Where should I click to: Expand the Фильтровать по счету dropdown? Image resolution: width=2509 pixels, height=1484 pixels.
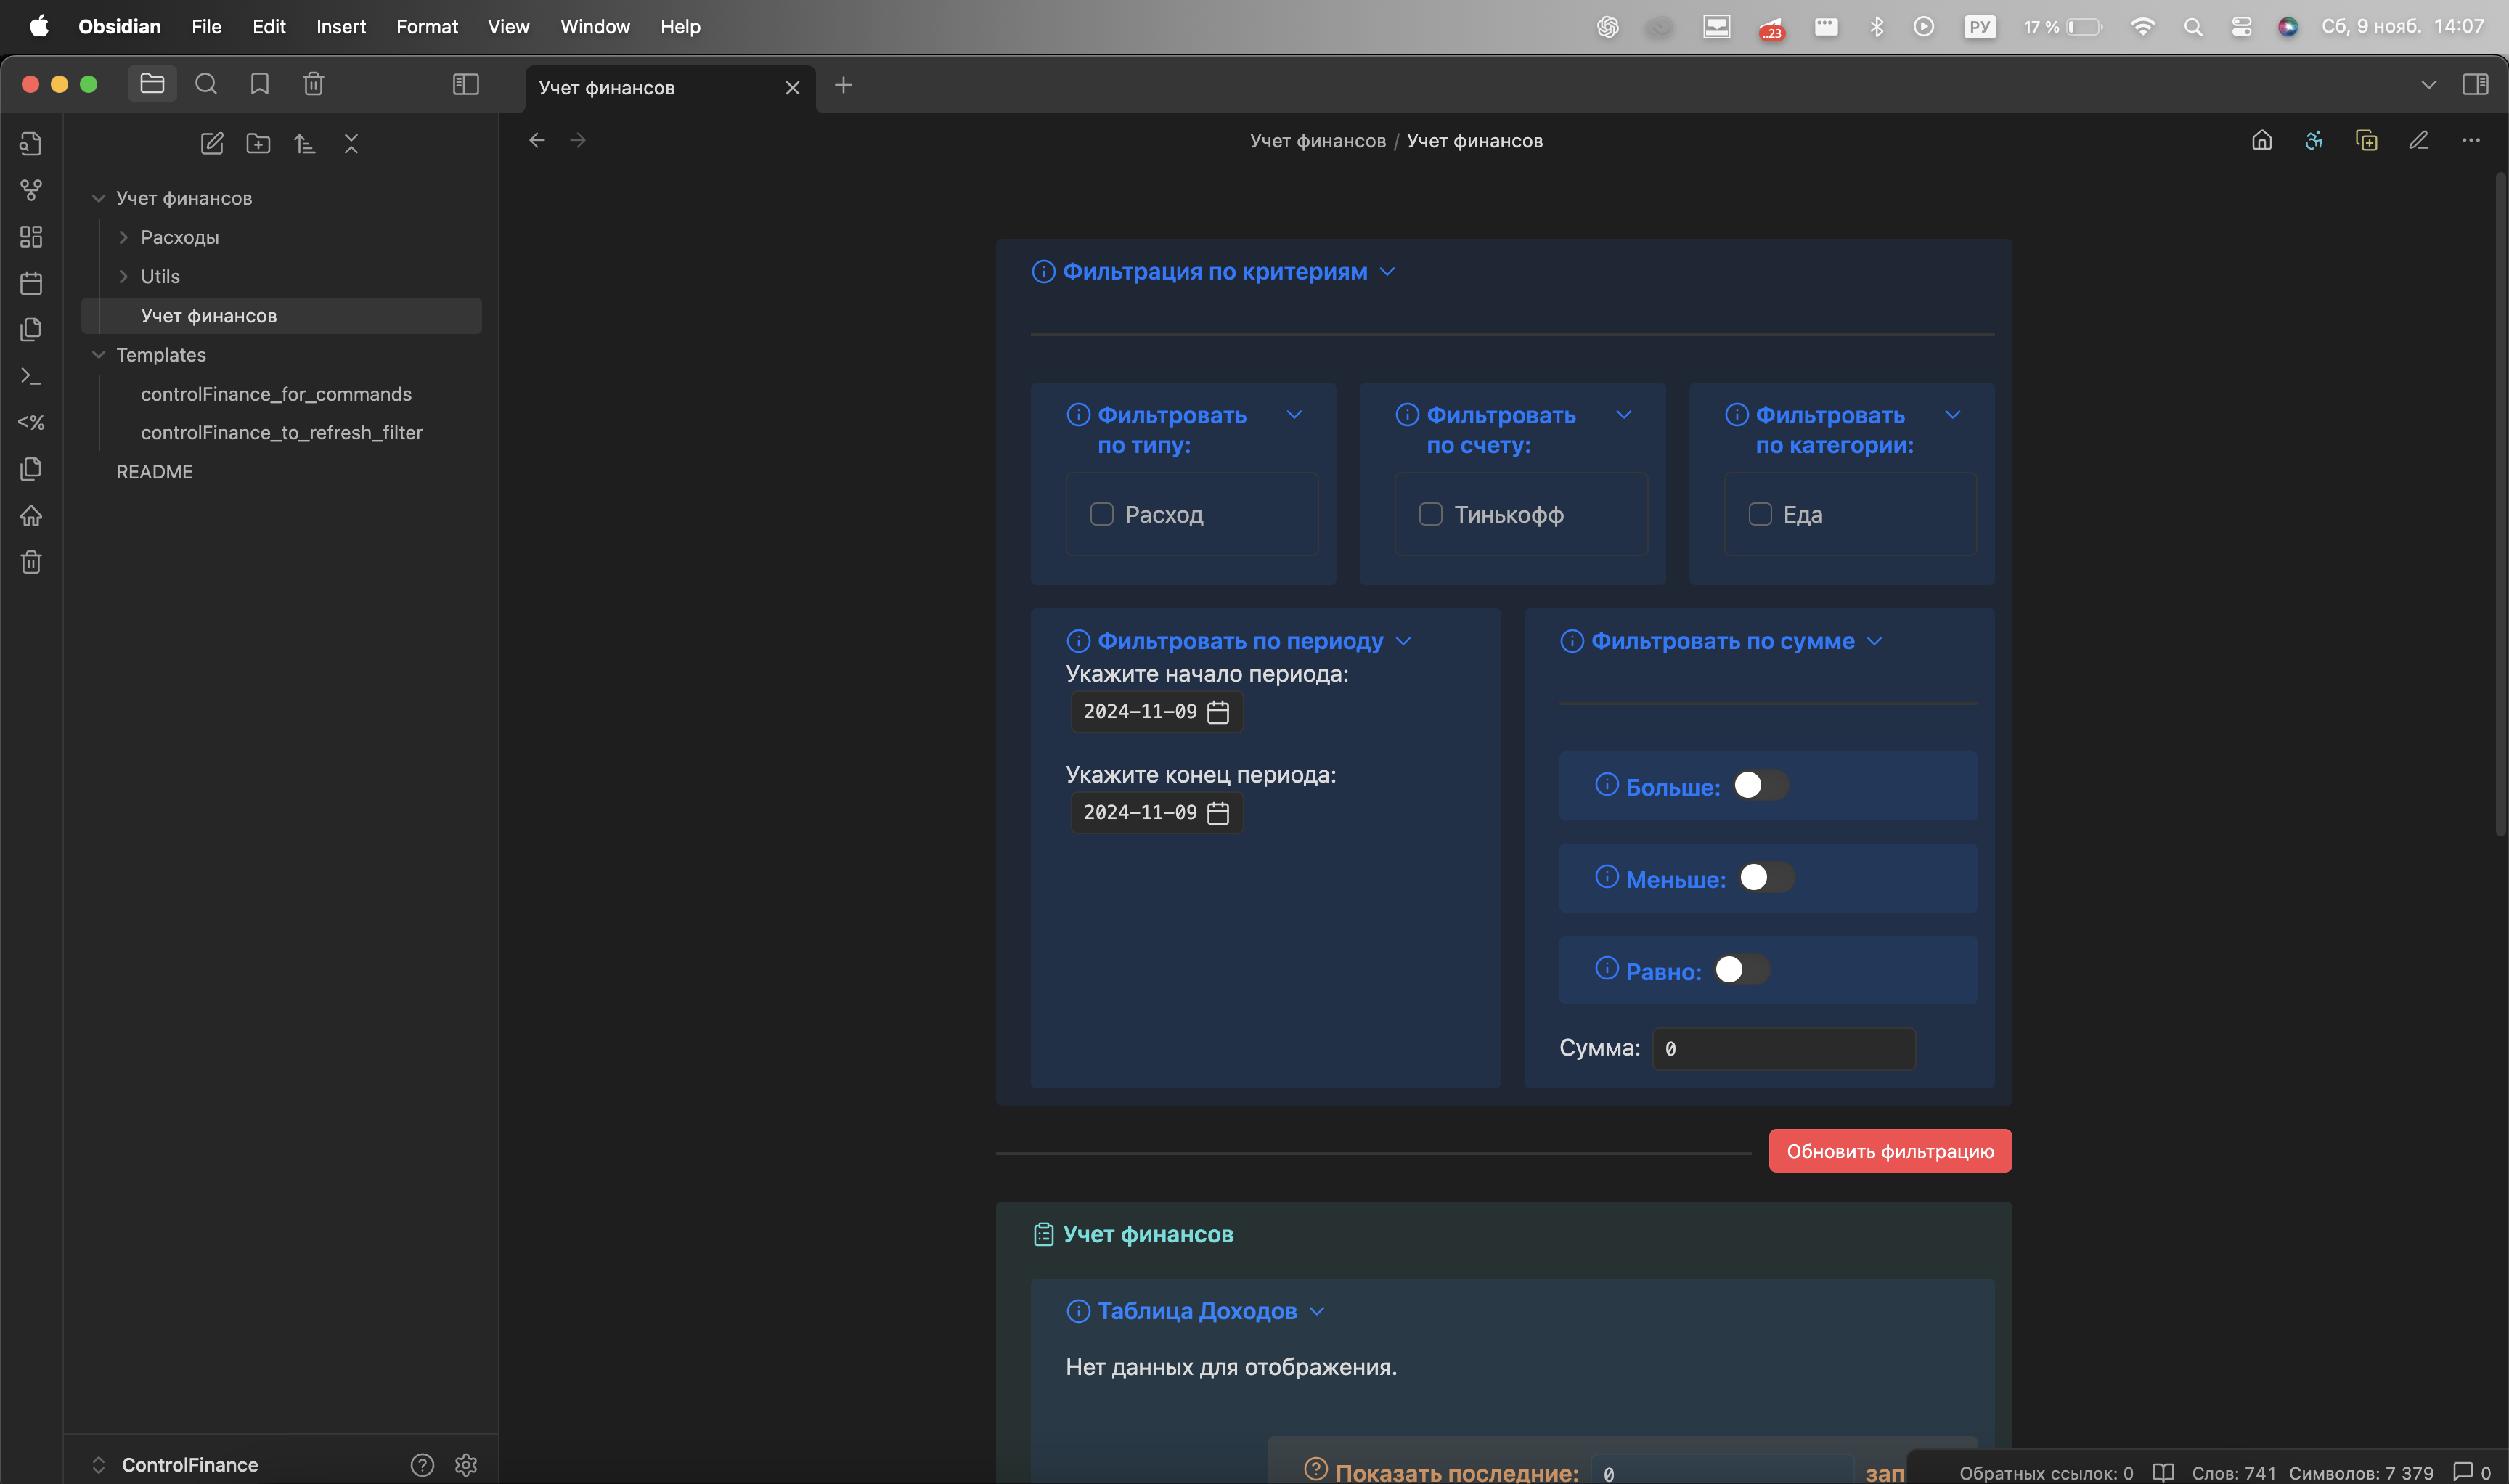[x=1621, y=413]
